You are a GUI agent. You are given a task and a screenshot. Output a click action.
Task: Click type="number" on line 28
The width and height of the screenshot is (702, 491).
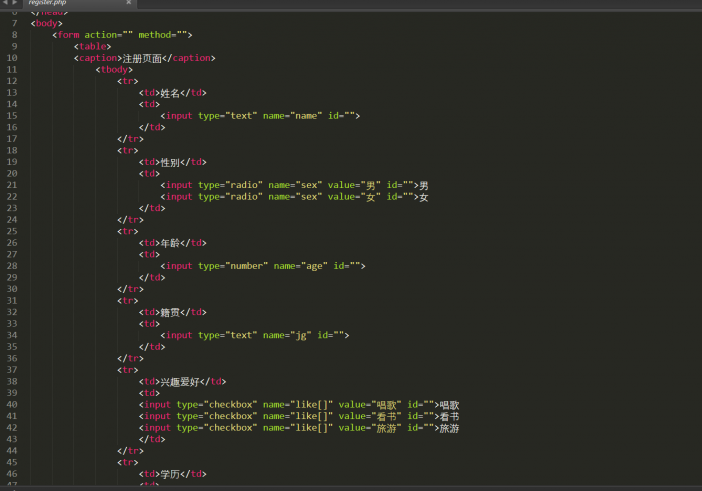[x=233, y=266]
